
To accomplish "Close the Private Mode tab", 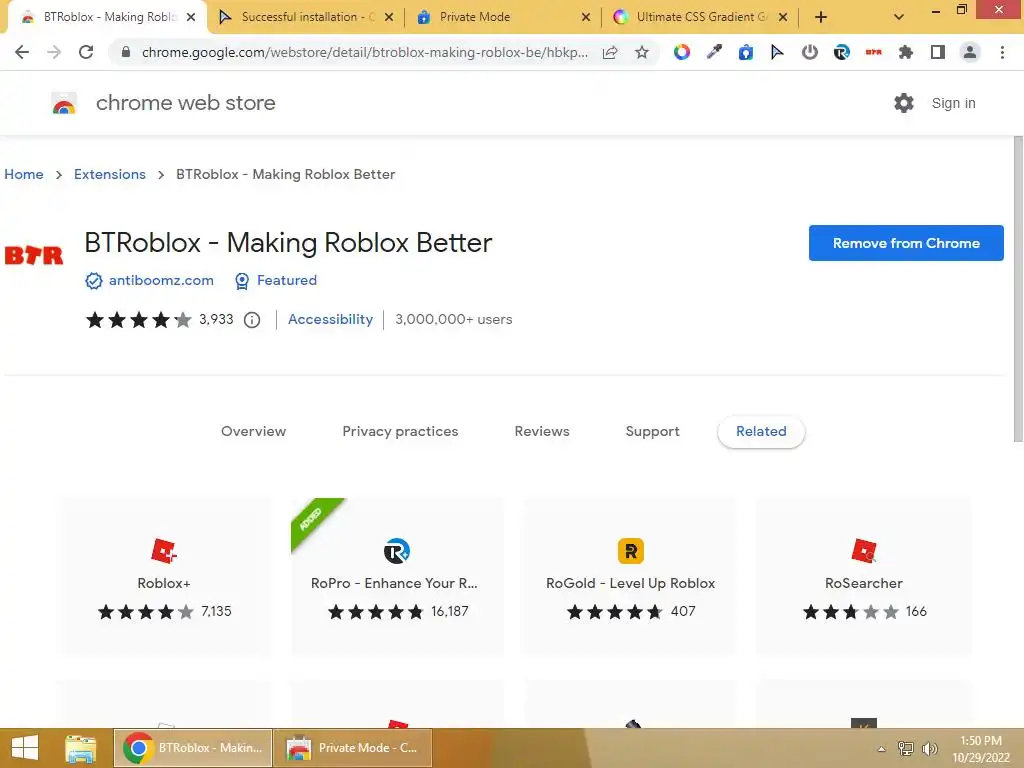I will (586, 18).
